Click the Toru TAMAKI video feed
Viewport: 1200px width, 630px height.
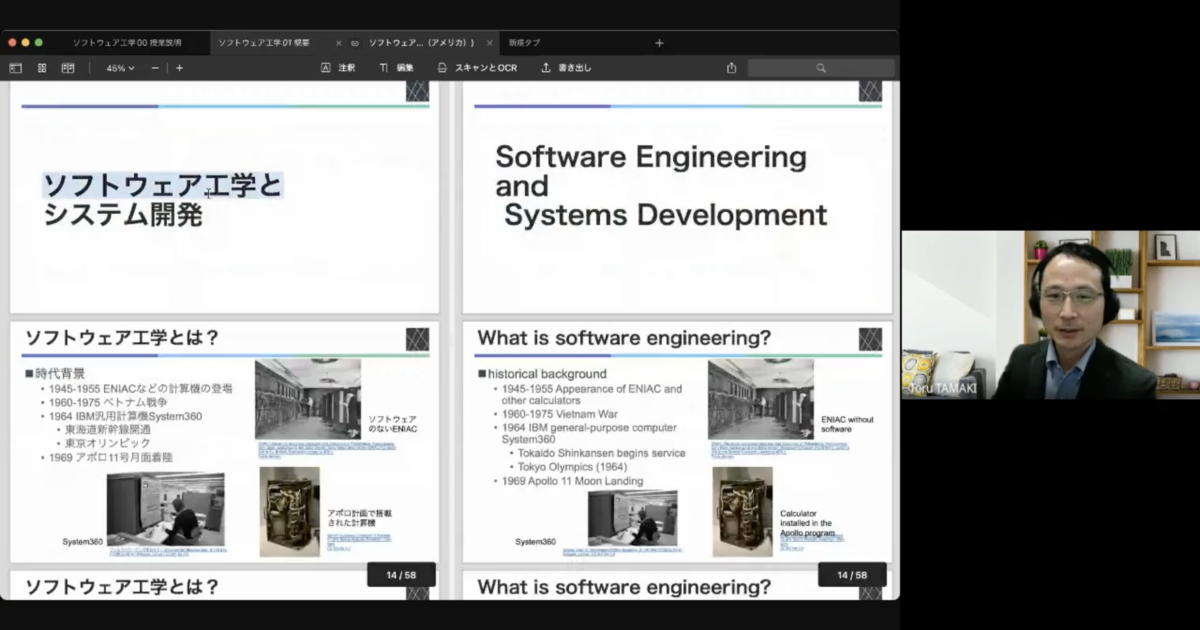pyautogui.click(x=1050, y=315)
